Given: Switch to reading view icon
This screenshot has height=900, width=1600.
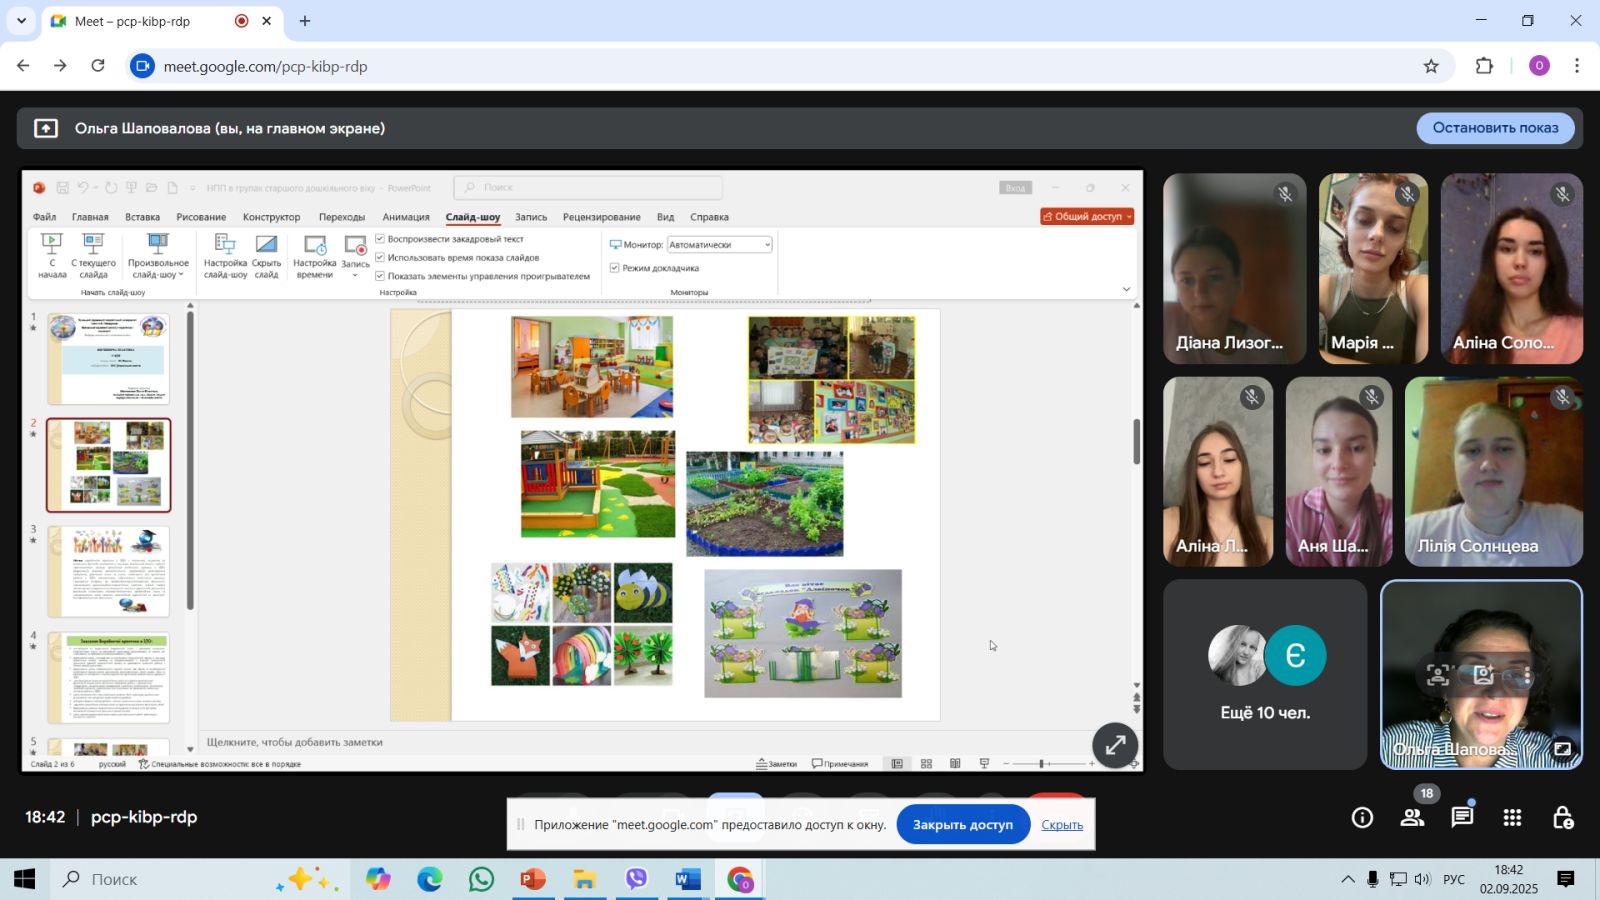Looking at the screenshot, I should coord(955,764).
